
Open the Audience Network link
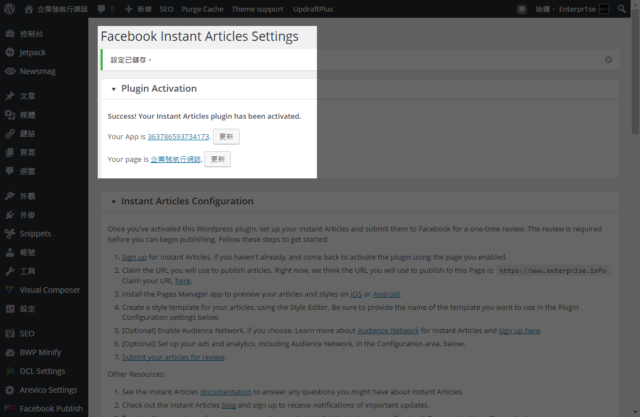[x=388, y=330]
